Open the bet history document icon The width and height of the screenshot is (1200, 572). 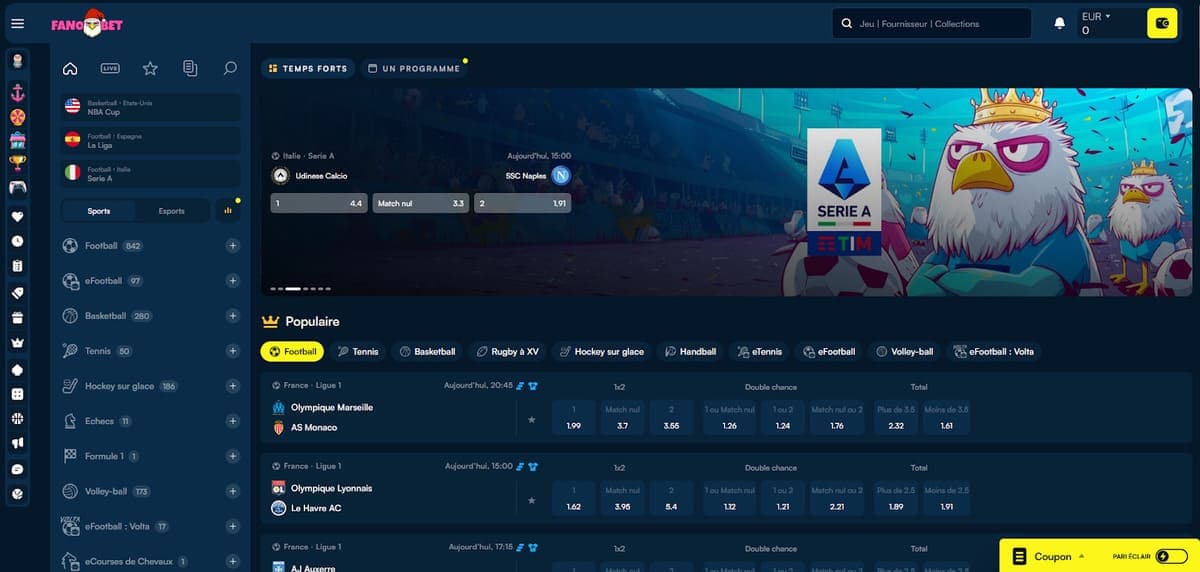[190, 69]
